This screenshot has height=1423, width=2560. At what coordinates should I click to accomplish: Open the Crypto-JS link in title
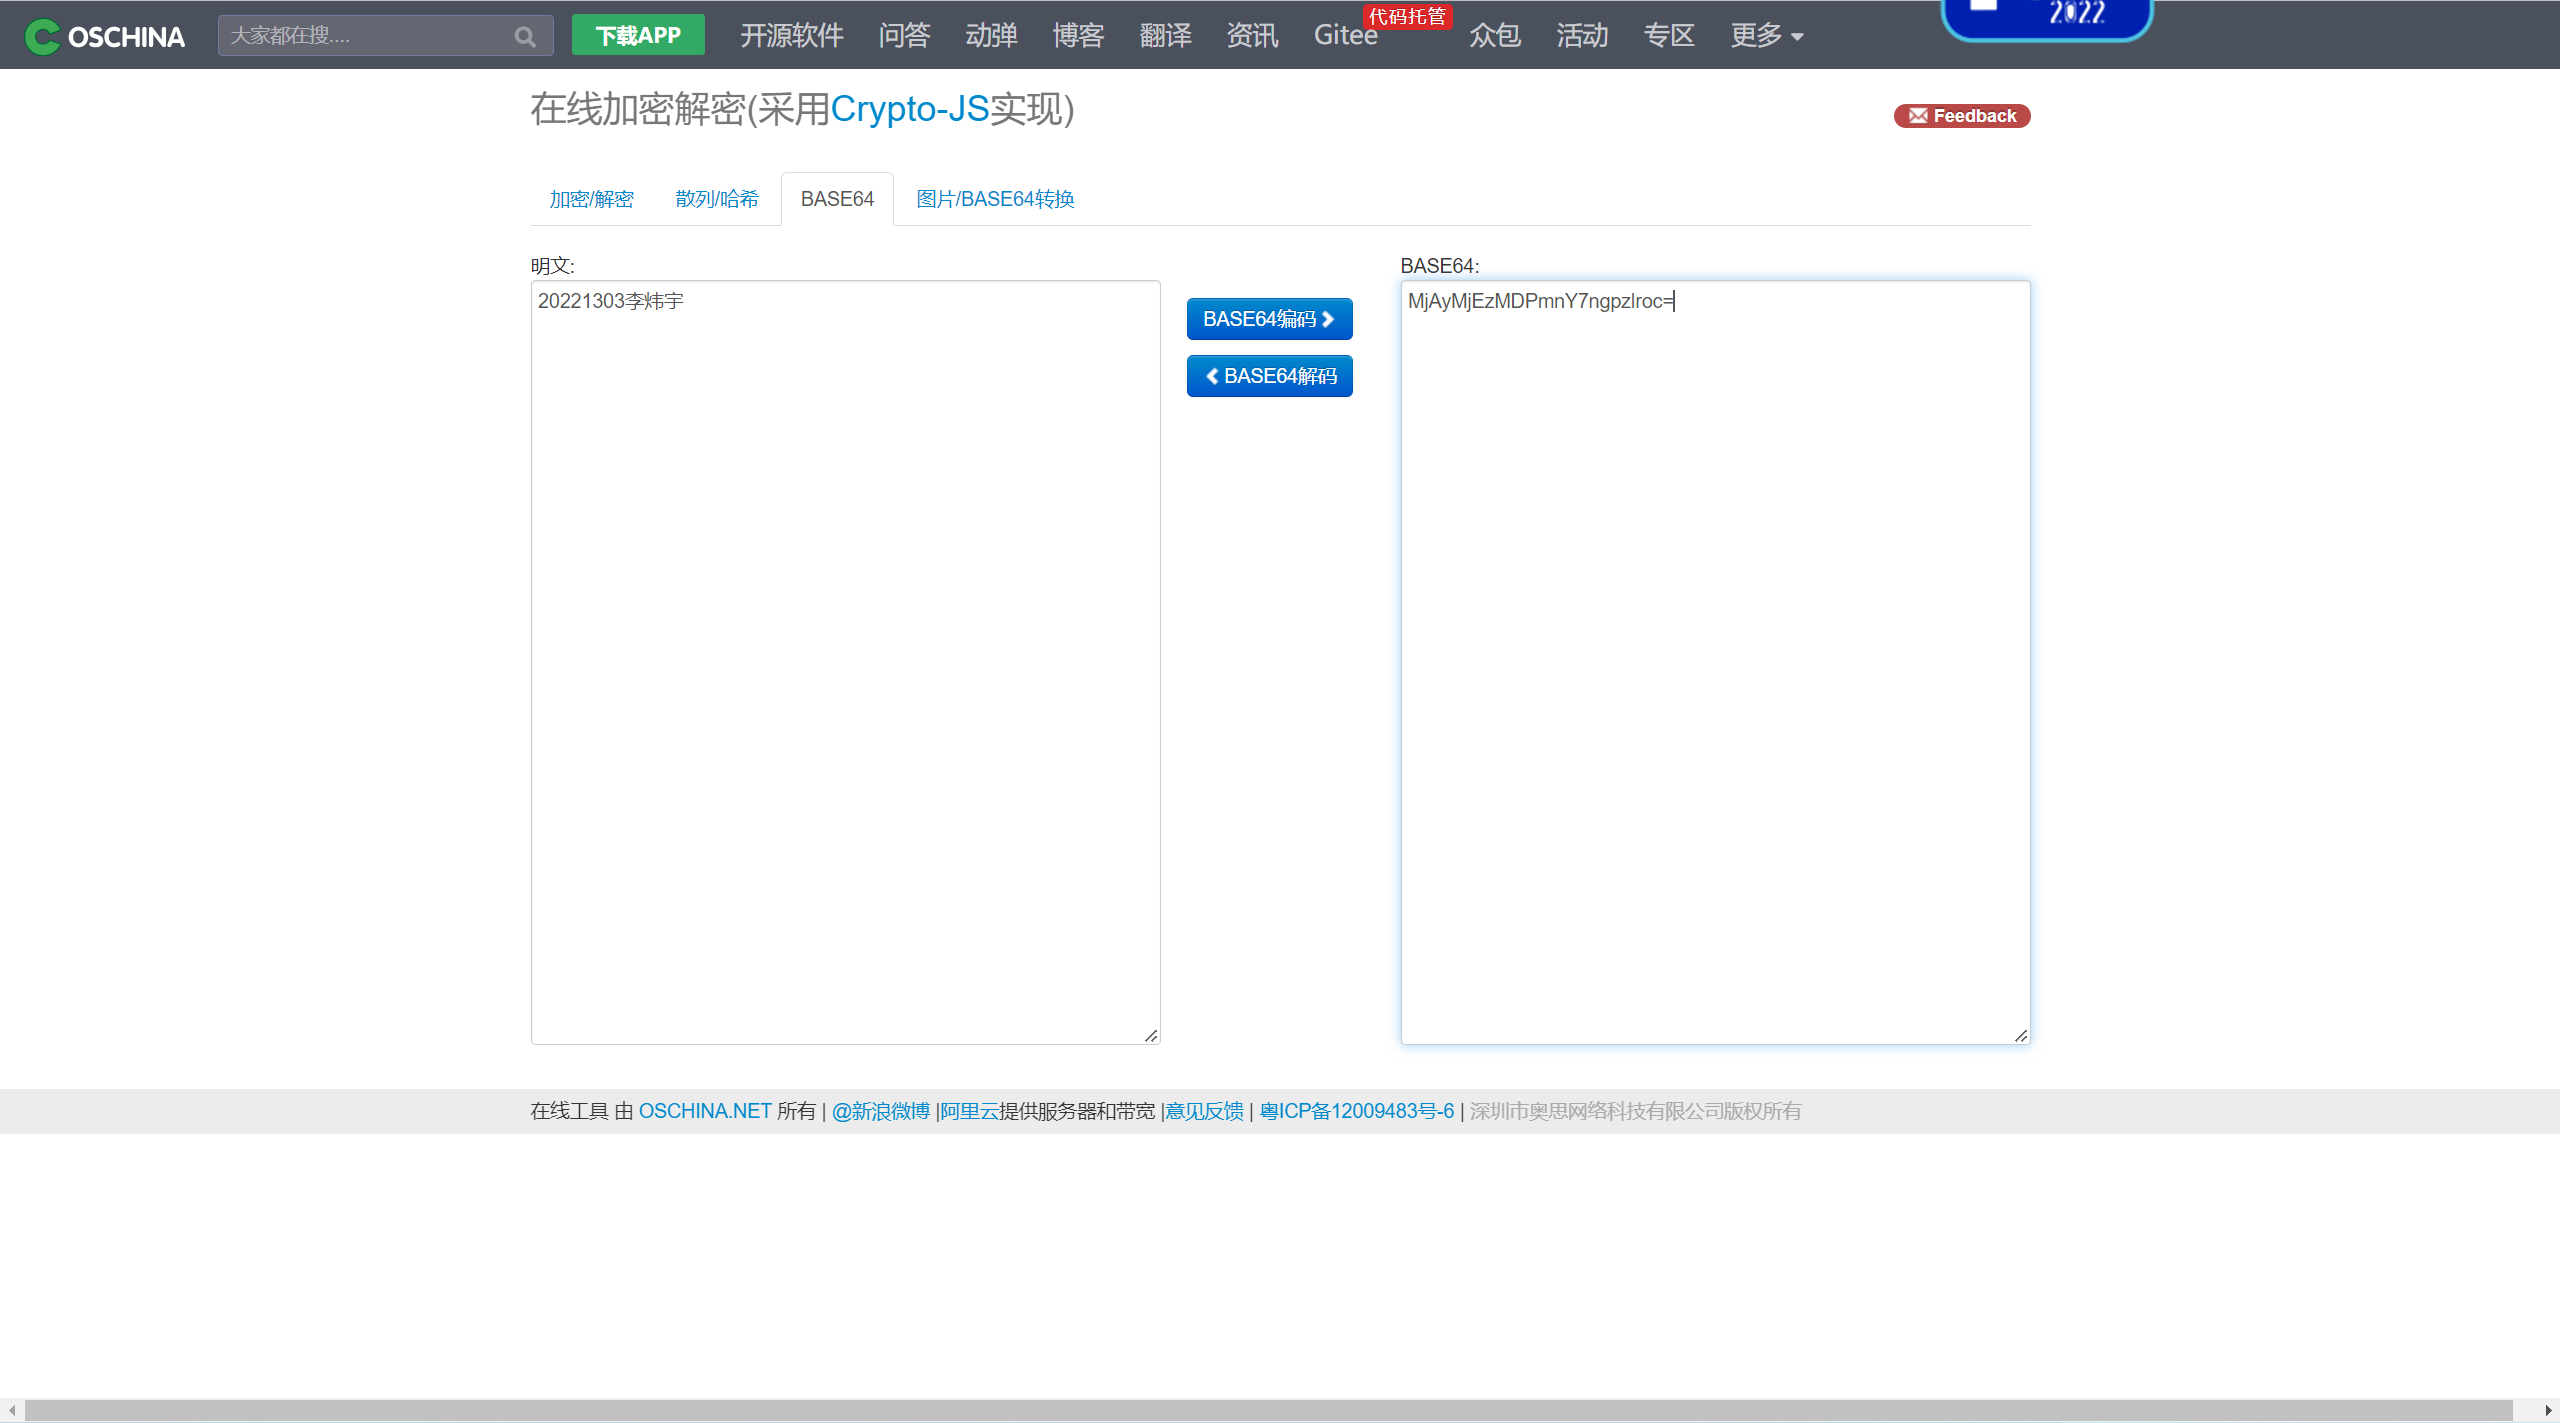[x=909, y=109]
